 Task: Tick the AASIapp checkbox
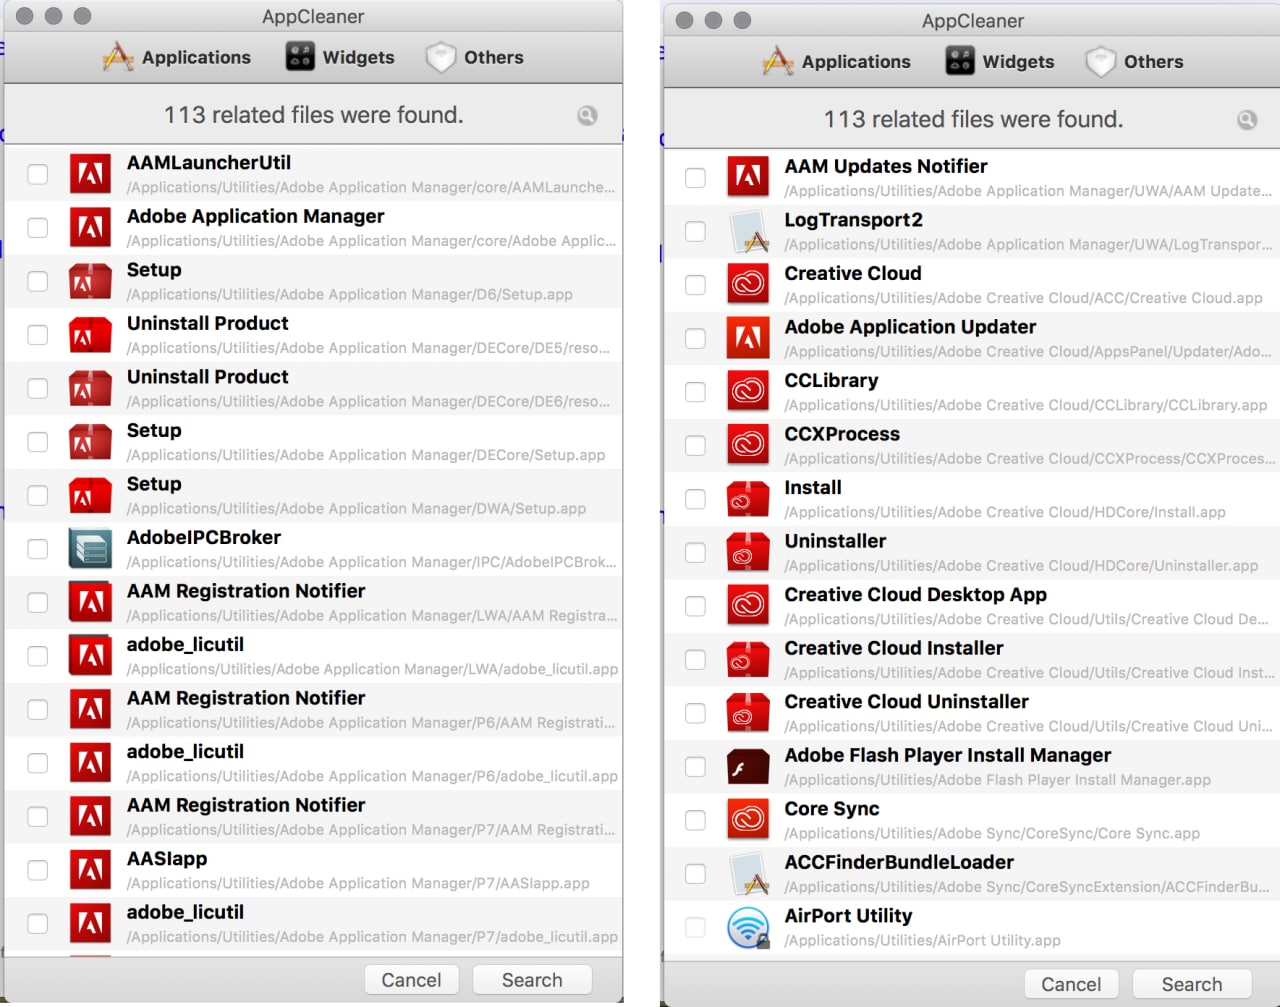coord(37,870)
